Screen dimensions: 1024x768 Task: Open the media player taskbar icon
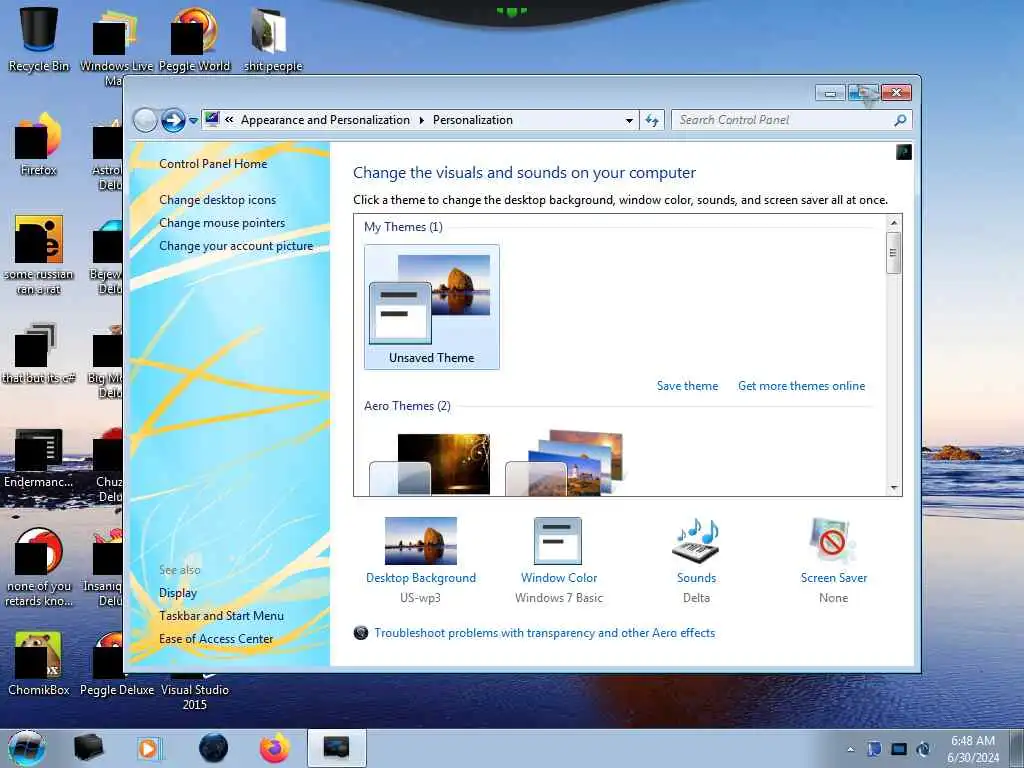click(150, 748)
